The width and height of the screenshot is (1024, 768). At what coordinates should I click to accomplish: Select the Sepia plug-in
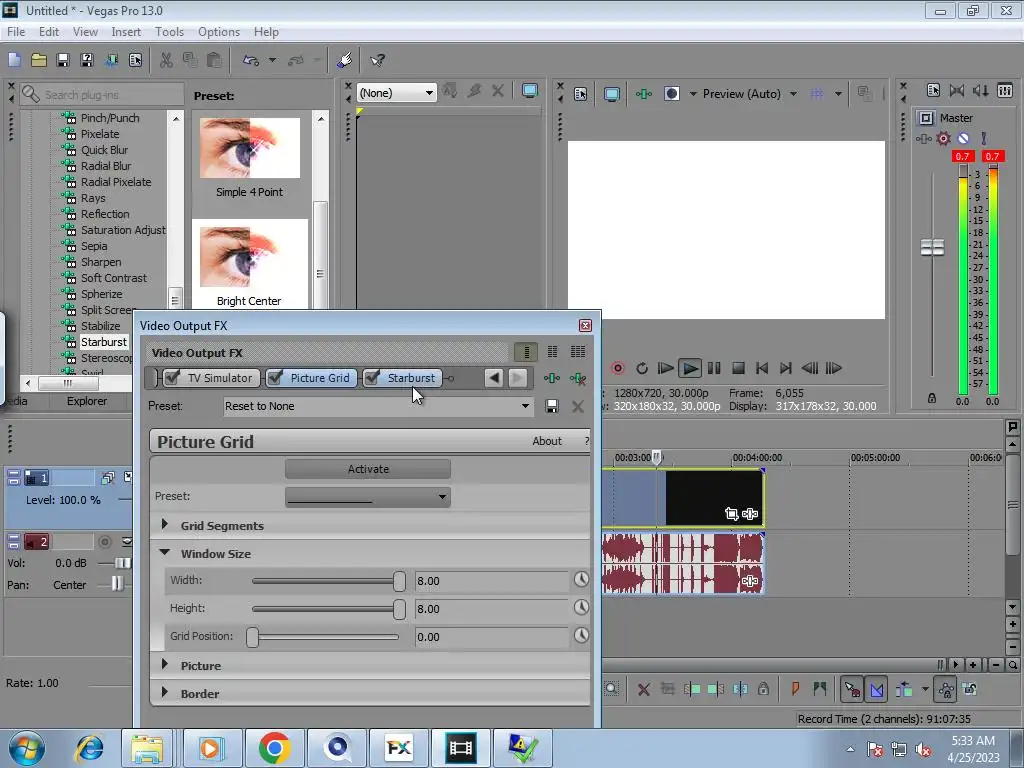pyautogui.click(x=93, y=246)
